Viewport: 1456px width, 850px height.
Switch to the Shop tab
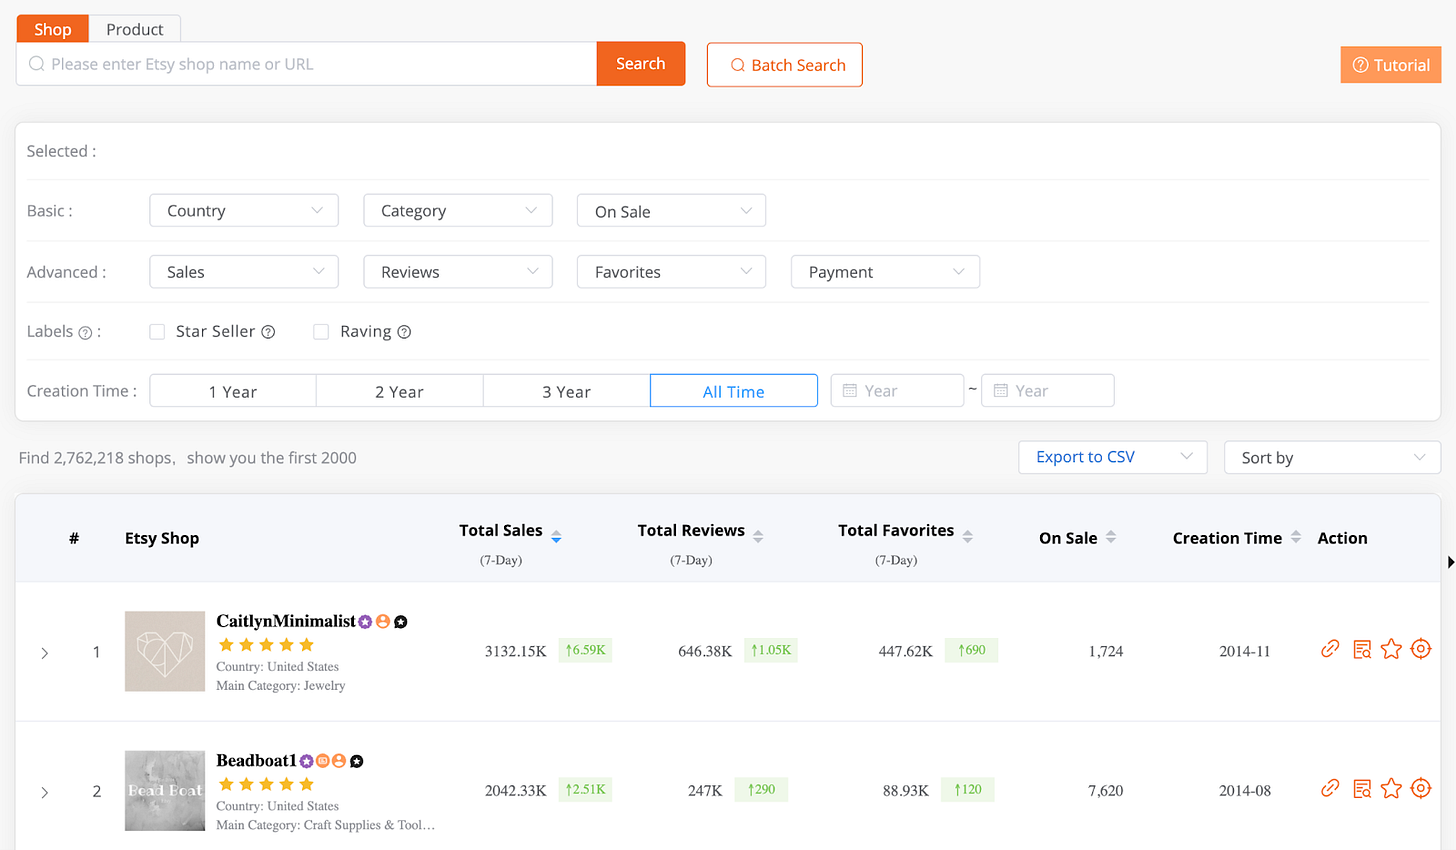(x=53, y=29)
